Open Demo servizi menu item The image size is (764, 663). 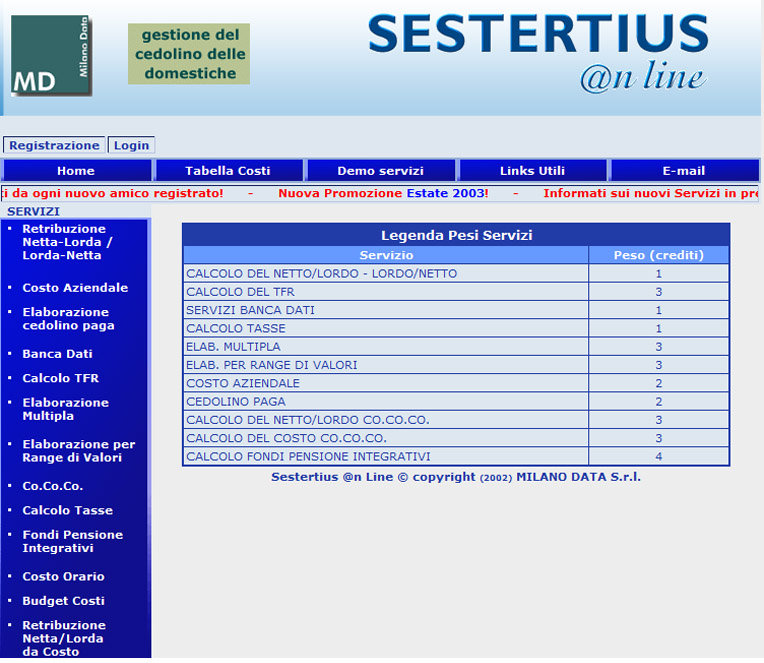click(381, 171)
